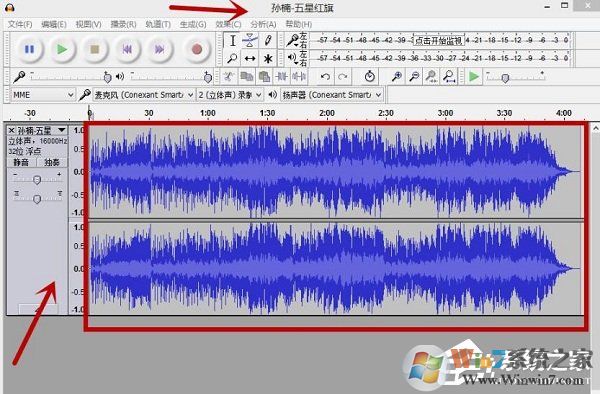The image size is (600, 394).
Task: Click the Zoom magnifier tool
Action: (232, 59)
